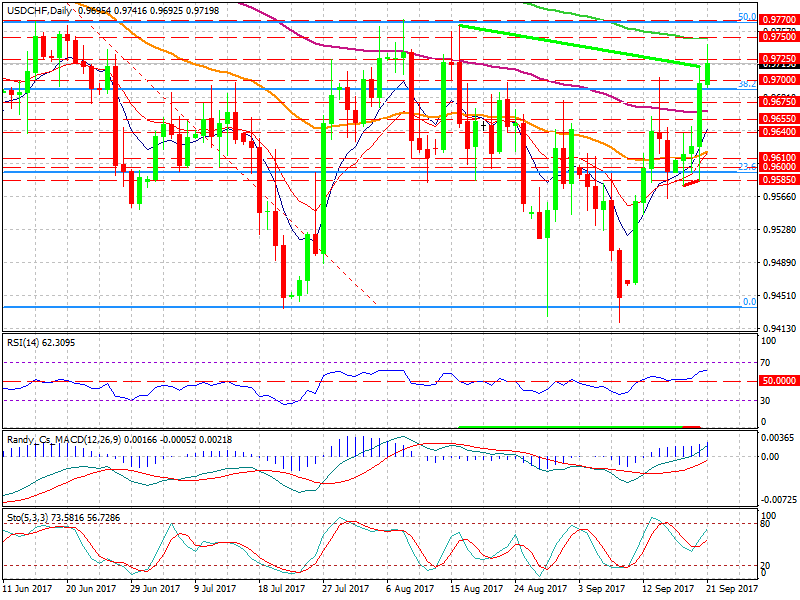Click the RSI 50.0000 red level tag

778,381
